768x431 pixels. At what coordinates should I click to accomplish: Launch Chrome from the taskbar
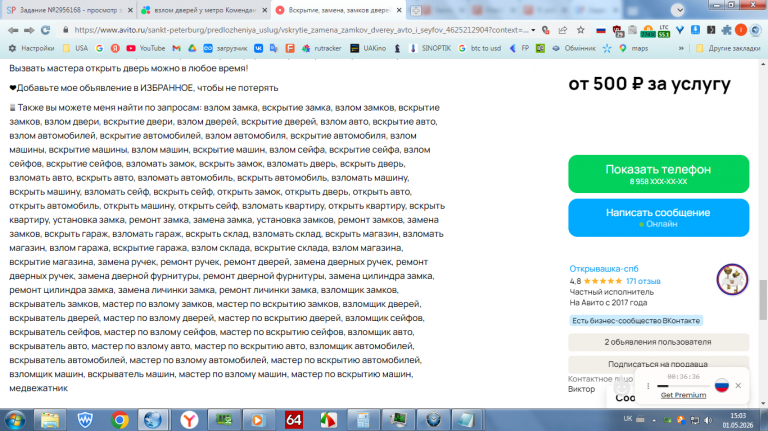coord(119,420)
